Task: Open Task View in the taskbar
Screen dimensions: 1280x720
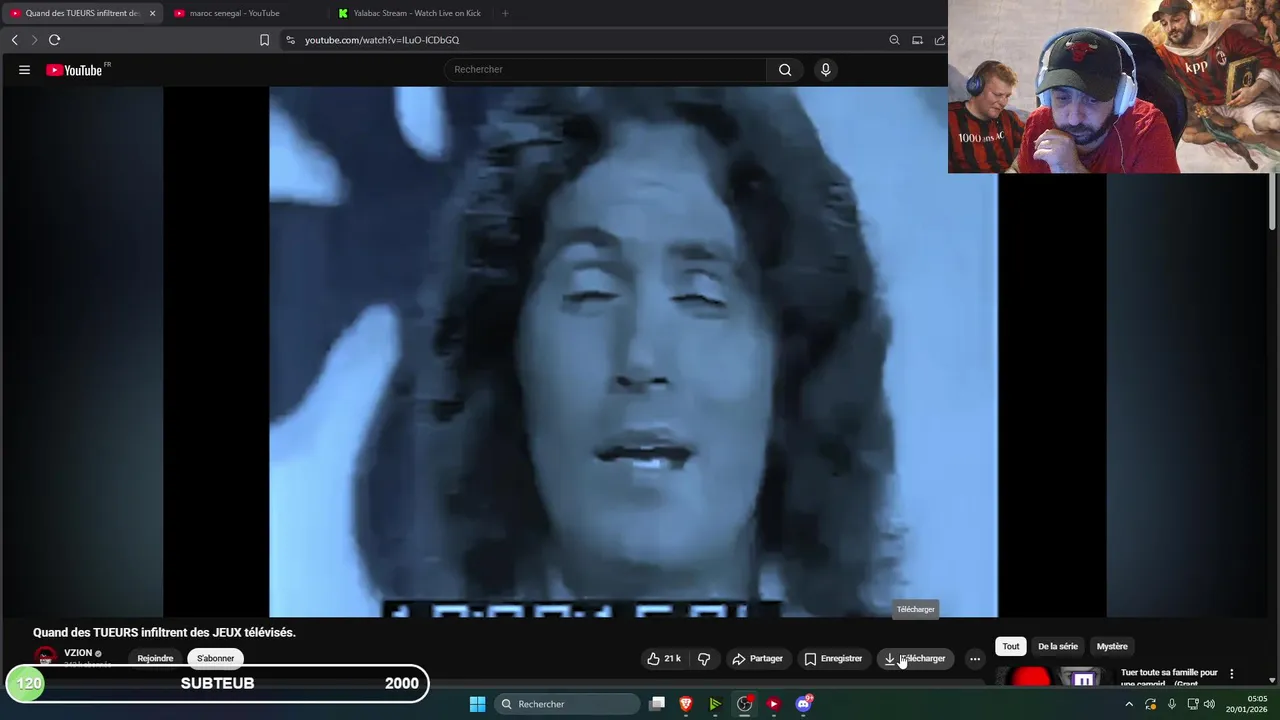Action: [657, 704]
